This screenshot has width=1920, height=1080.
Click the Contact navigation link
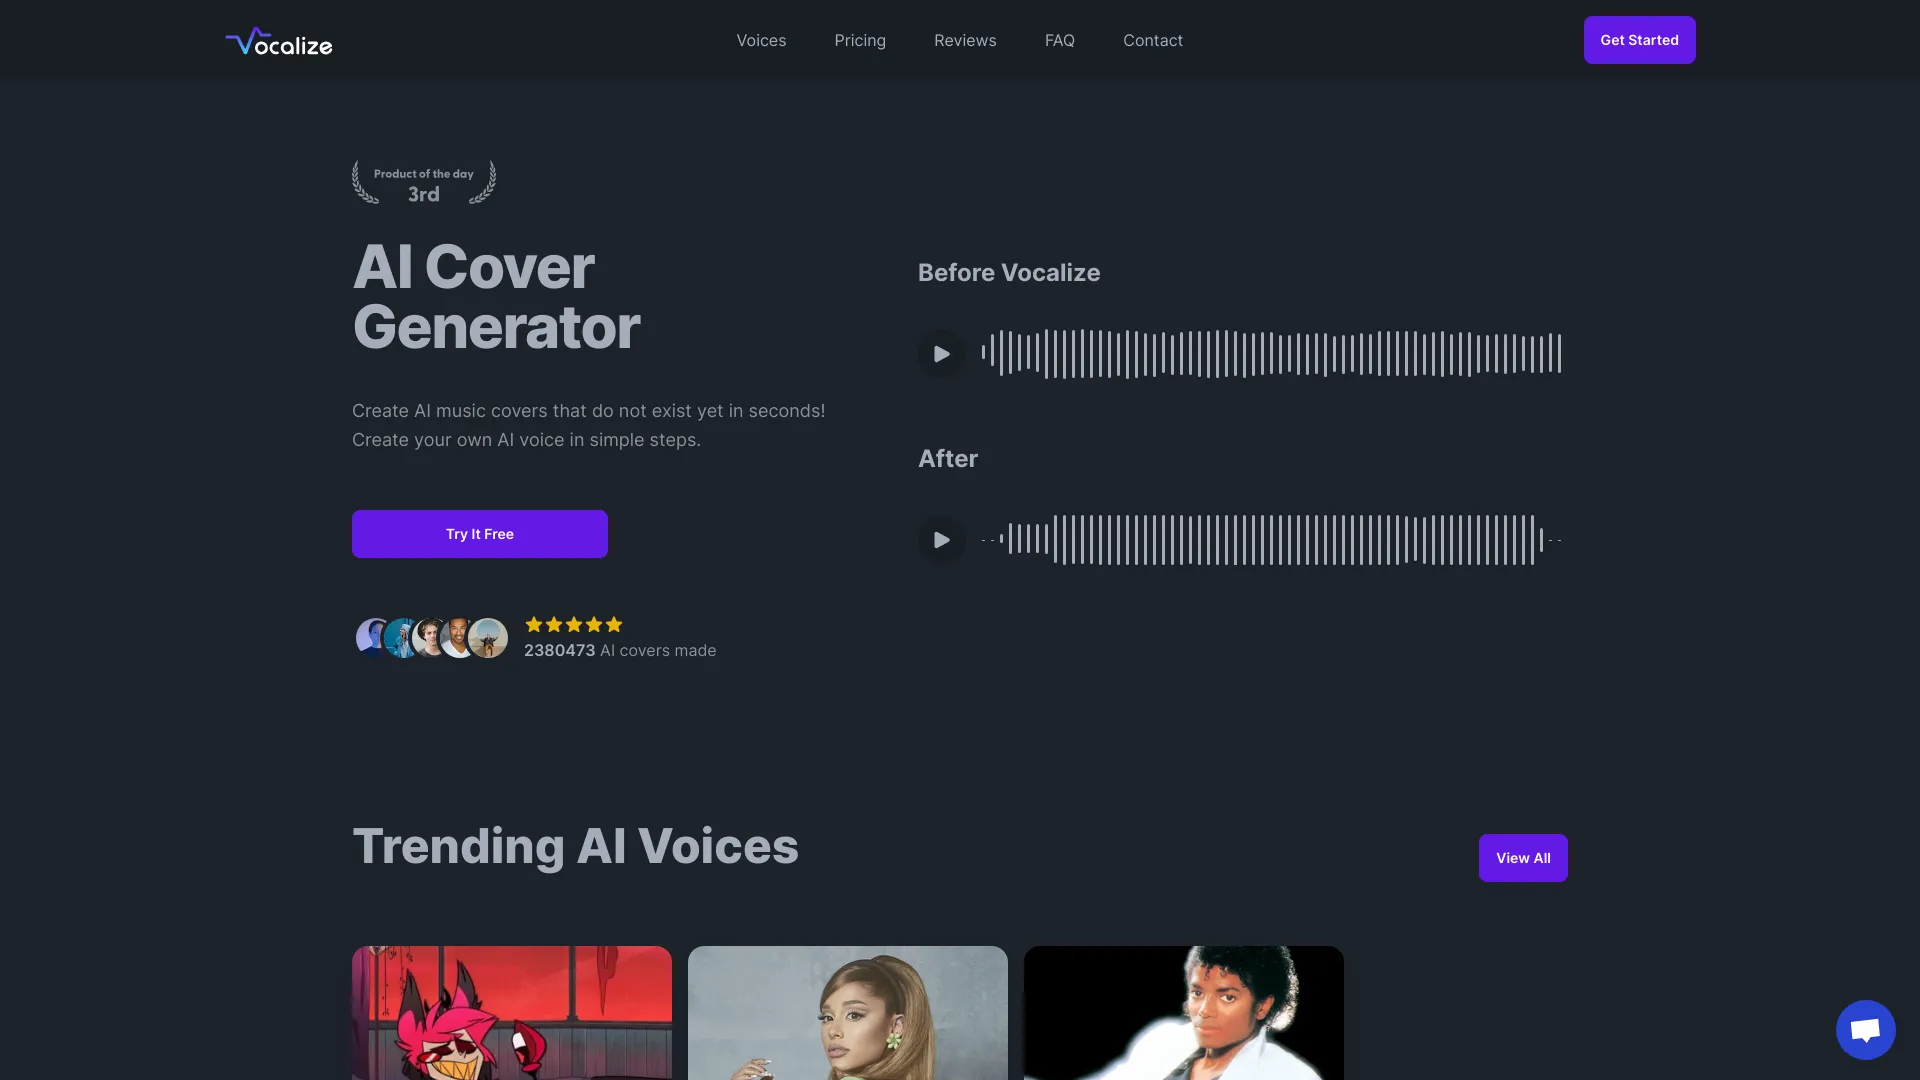coord(1153,40)
